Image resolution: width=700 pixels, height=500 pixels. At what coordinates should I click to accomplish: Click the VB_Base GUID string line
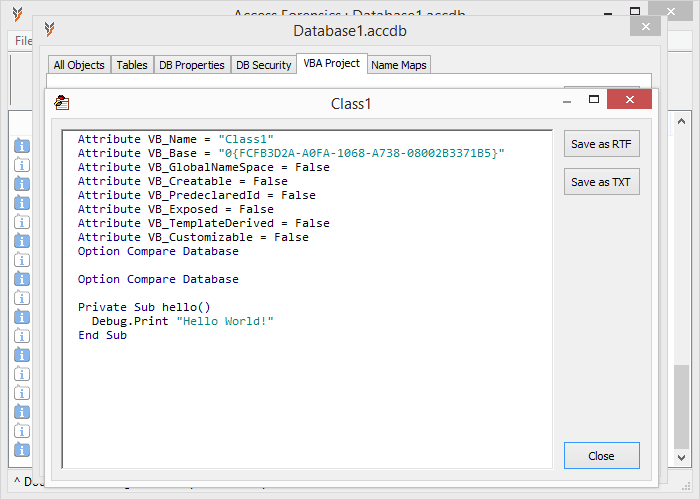point(291,153)
